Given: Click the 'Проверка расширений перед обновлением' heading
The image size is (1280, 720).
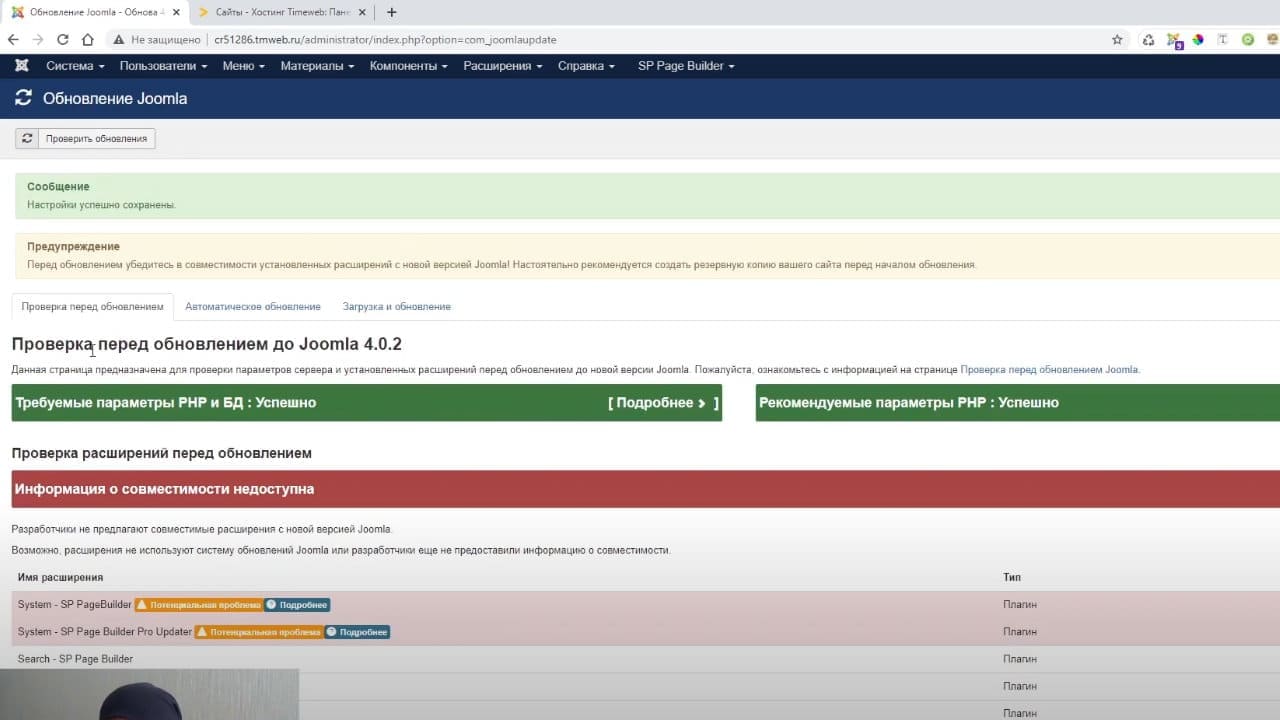Looking at the screenshot, I should [162, 453].
